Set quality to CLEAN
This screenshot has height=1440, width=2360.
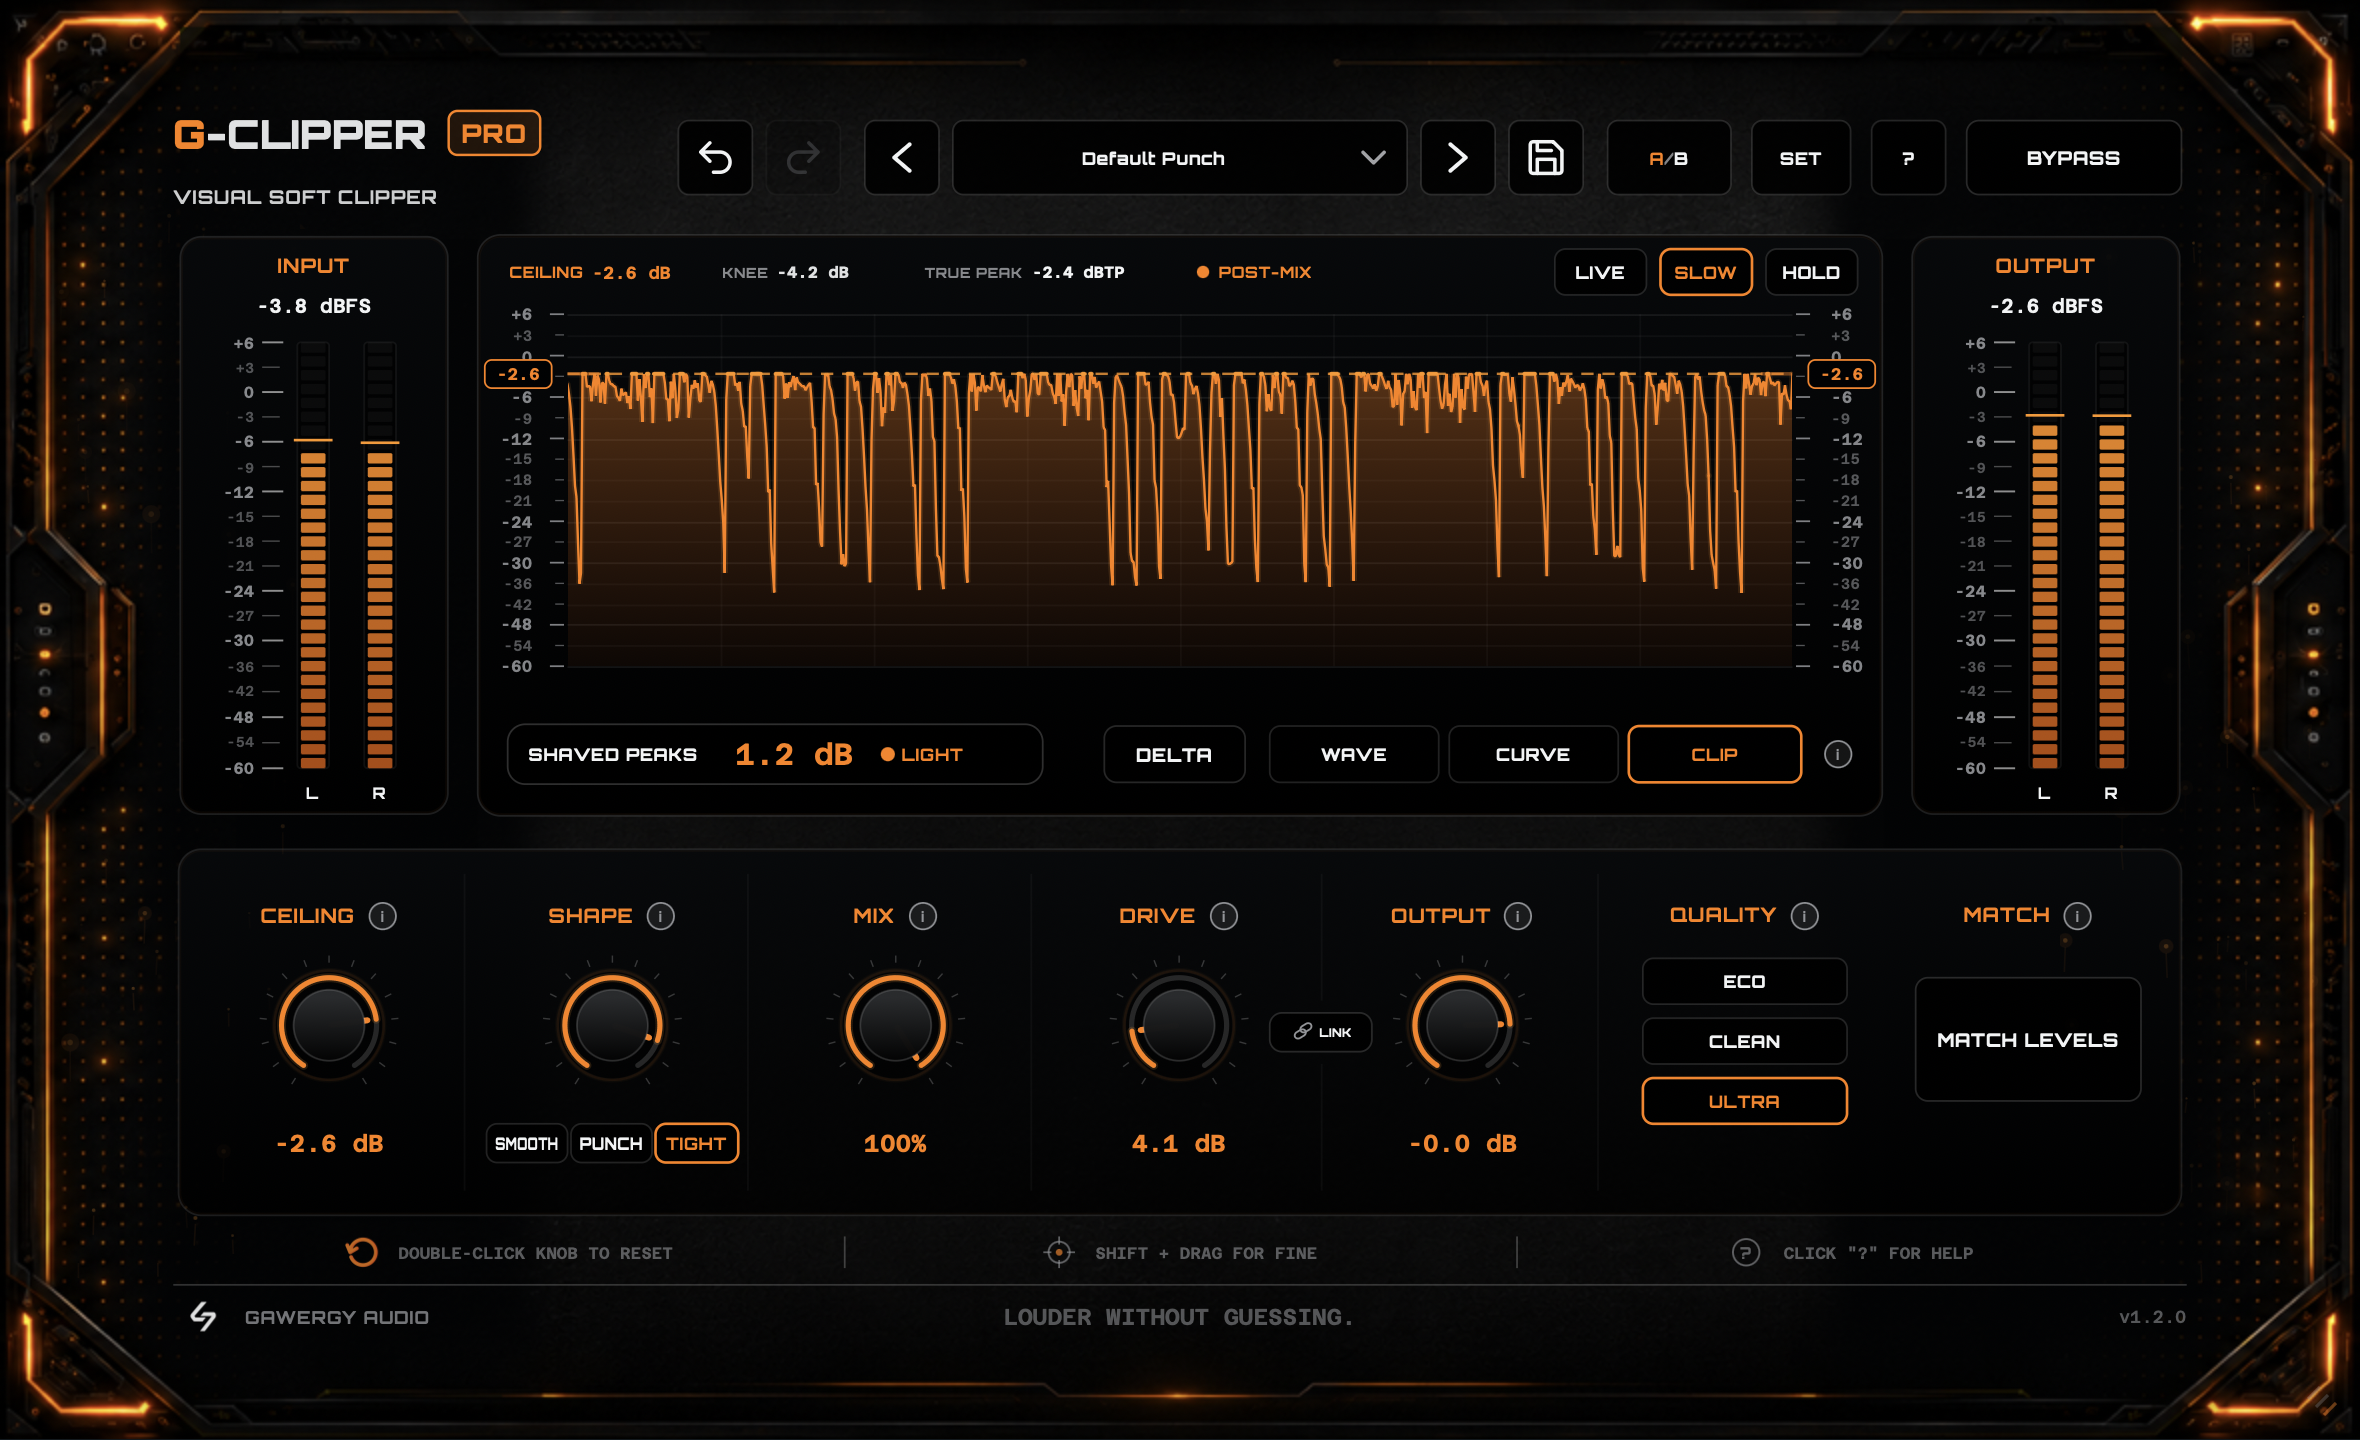[1744, 1041]
